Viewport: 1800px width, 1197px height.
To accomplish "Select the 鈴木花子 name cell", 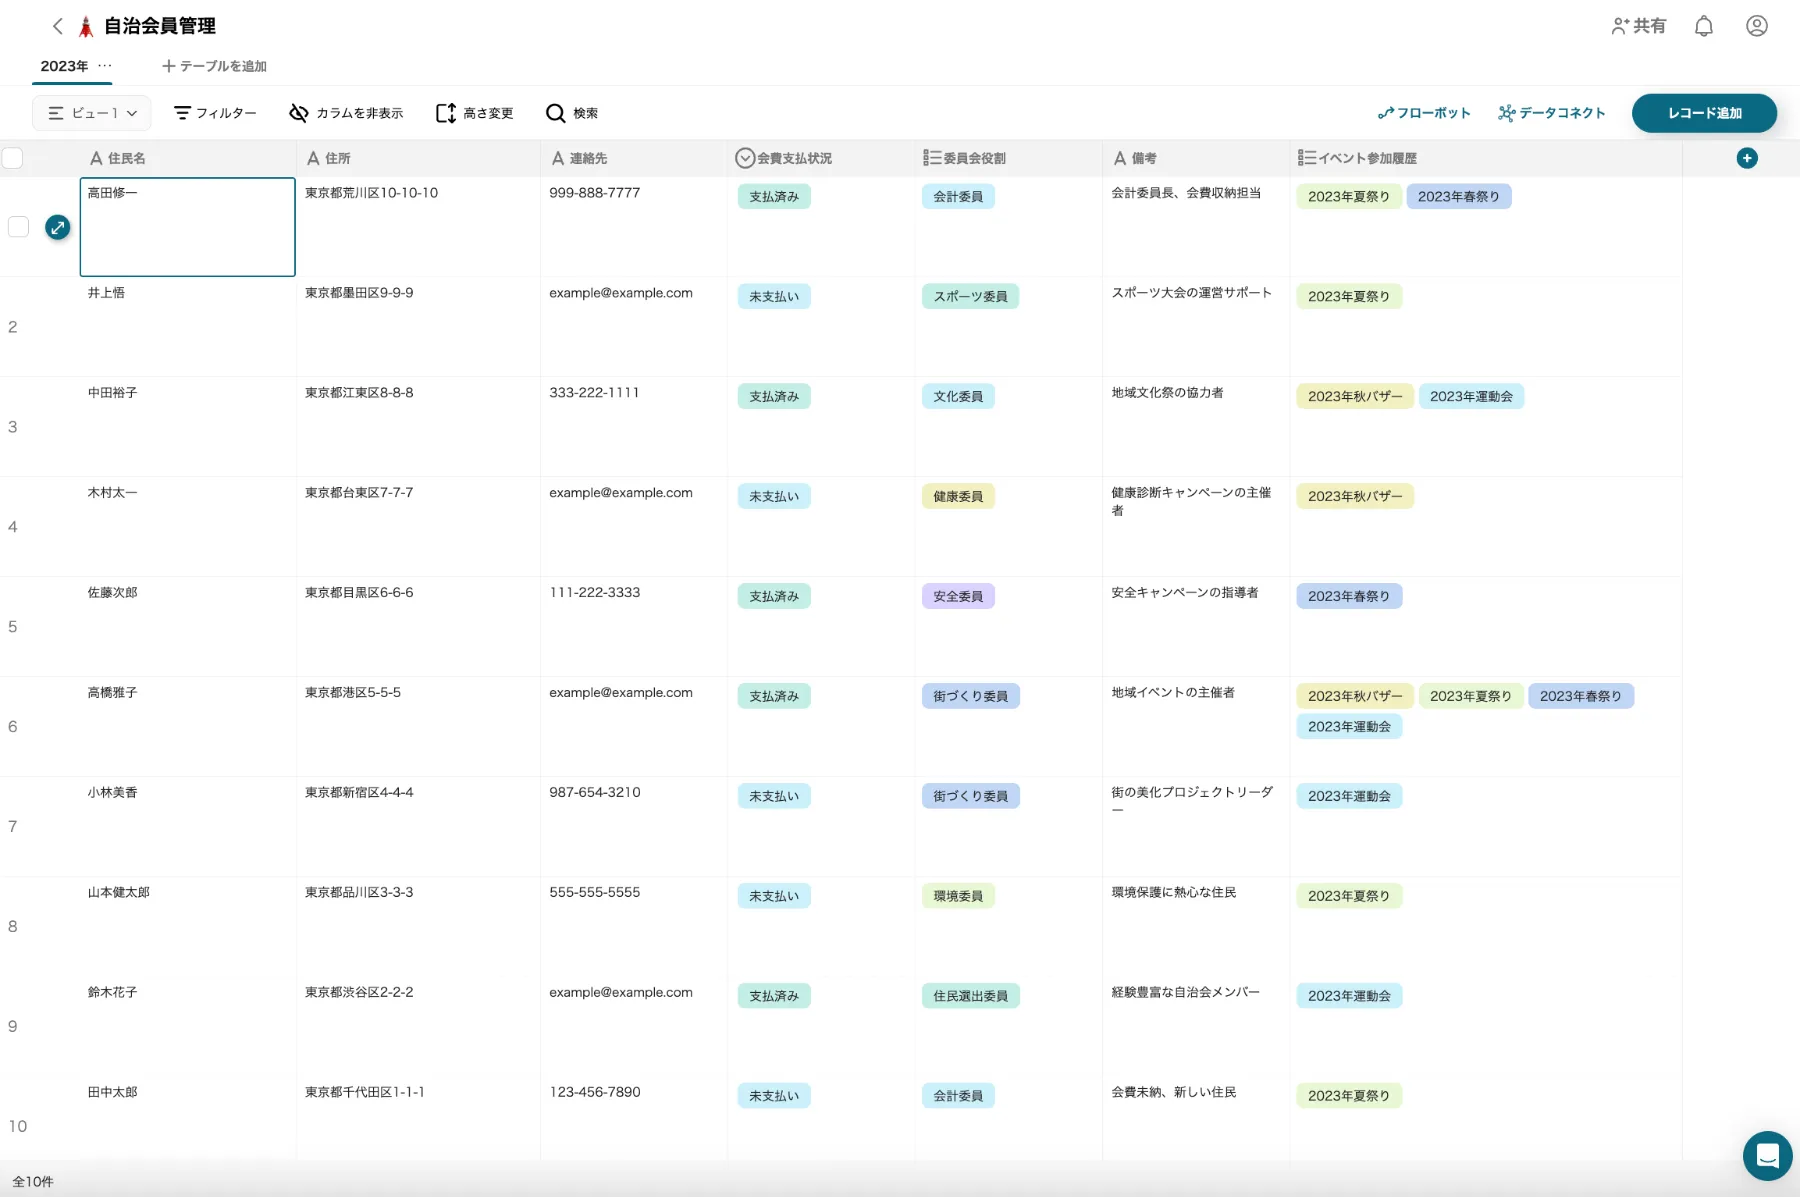I will [x=188, y=1027].
